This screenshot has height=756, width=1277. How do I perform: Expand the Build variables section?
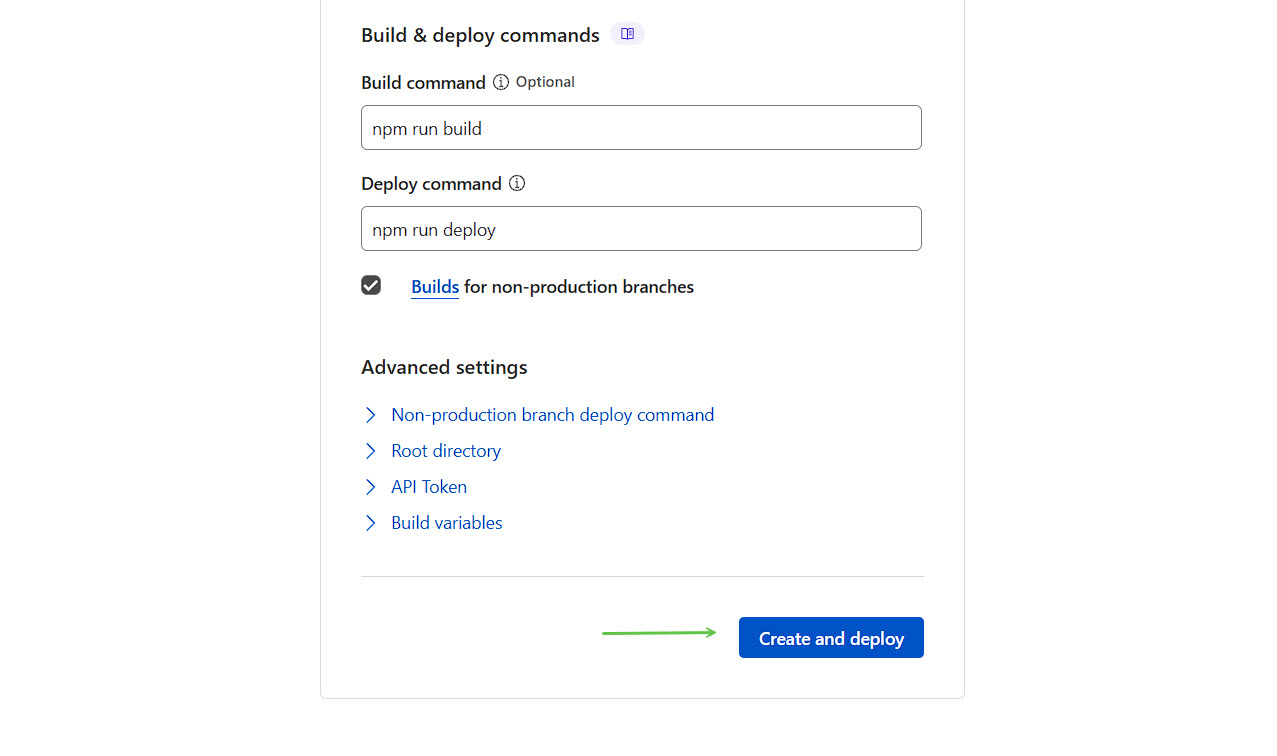(x=447, y=523)
